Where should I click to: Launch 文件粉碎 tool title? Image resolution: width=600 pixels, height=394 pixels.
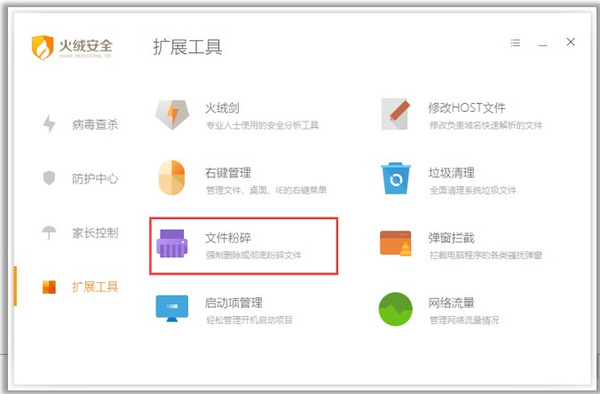[228, 238]
